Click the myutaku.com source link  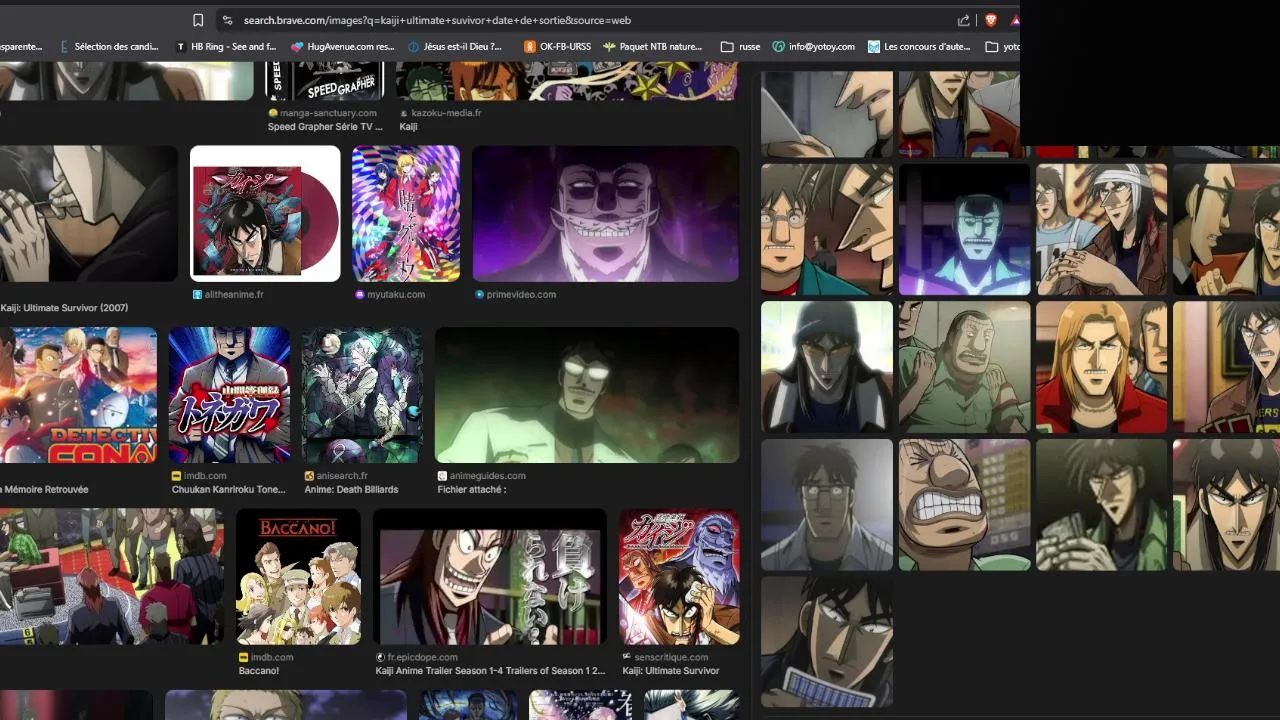pyautogui.click(x=396, y=295)
